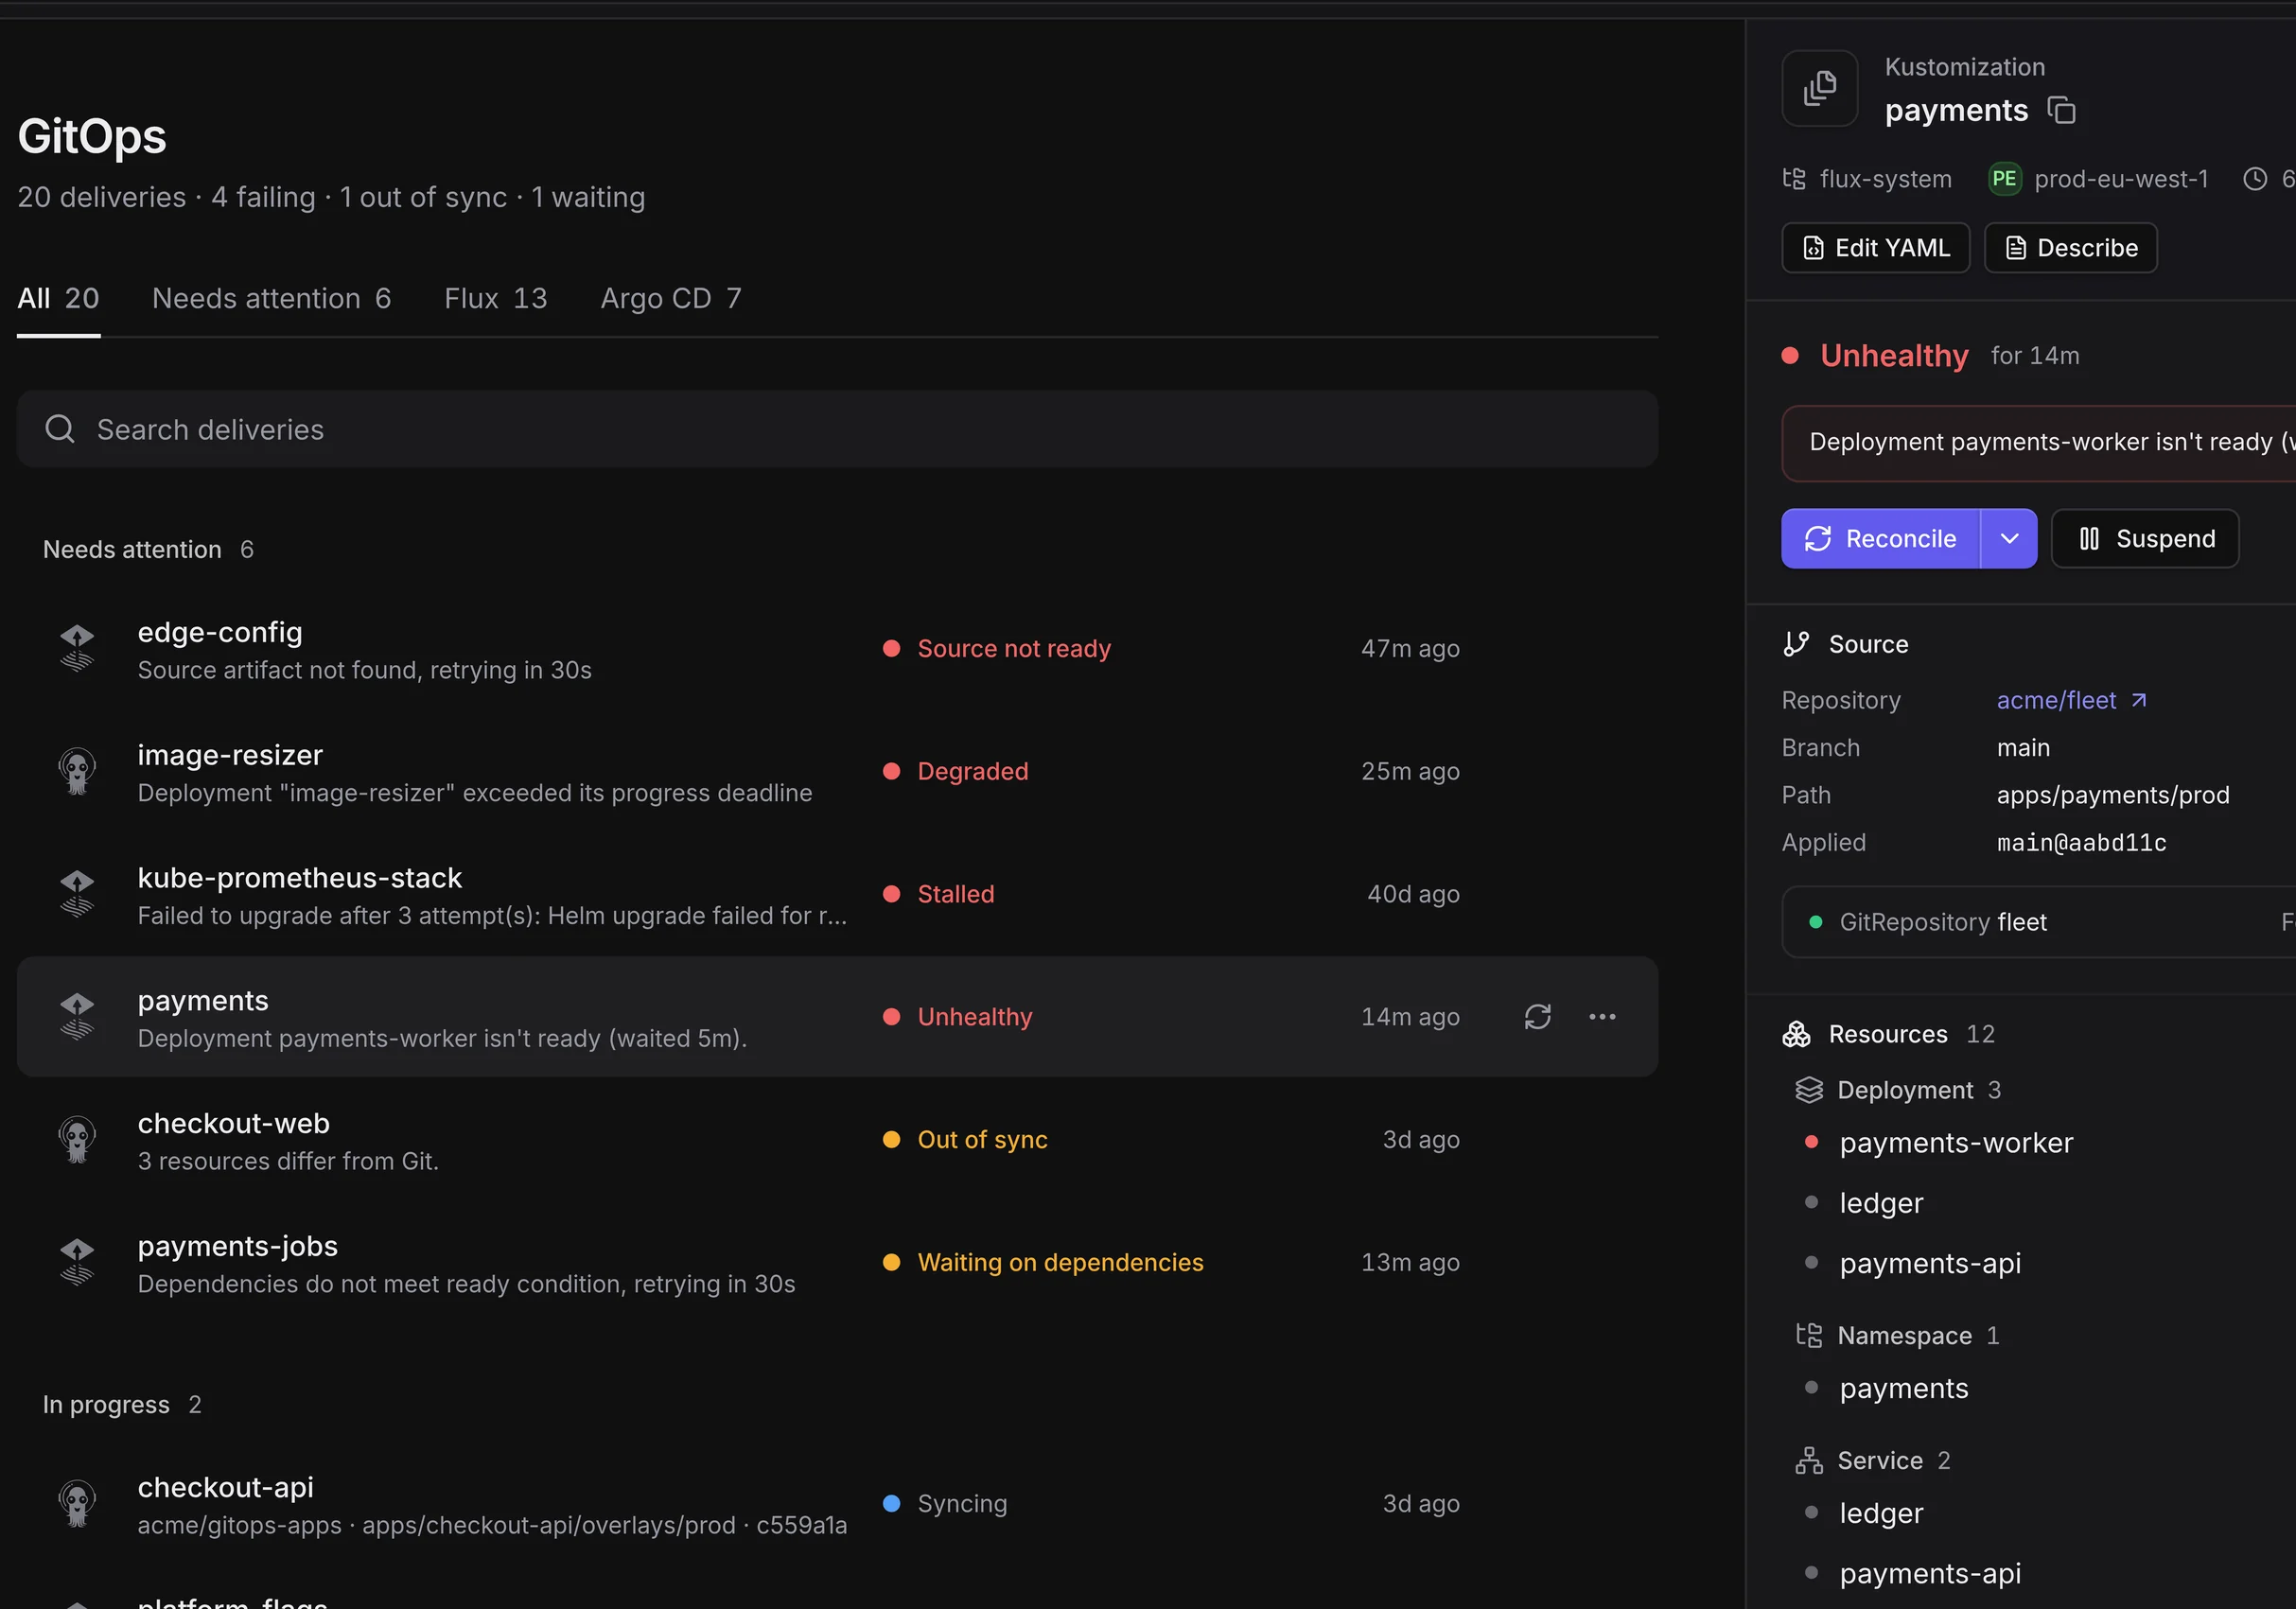Click the flux-system namespace icon
2296x1609 pixels.
pos(1794,179)
